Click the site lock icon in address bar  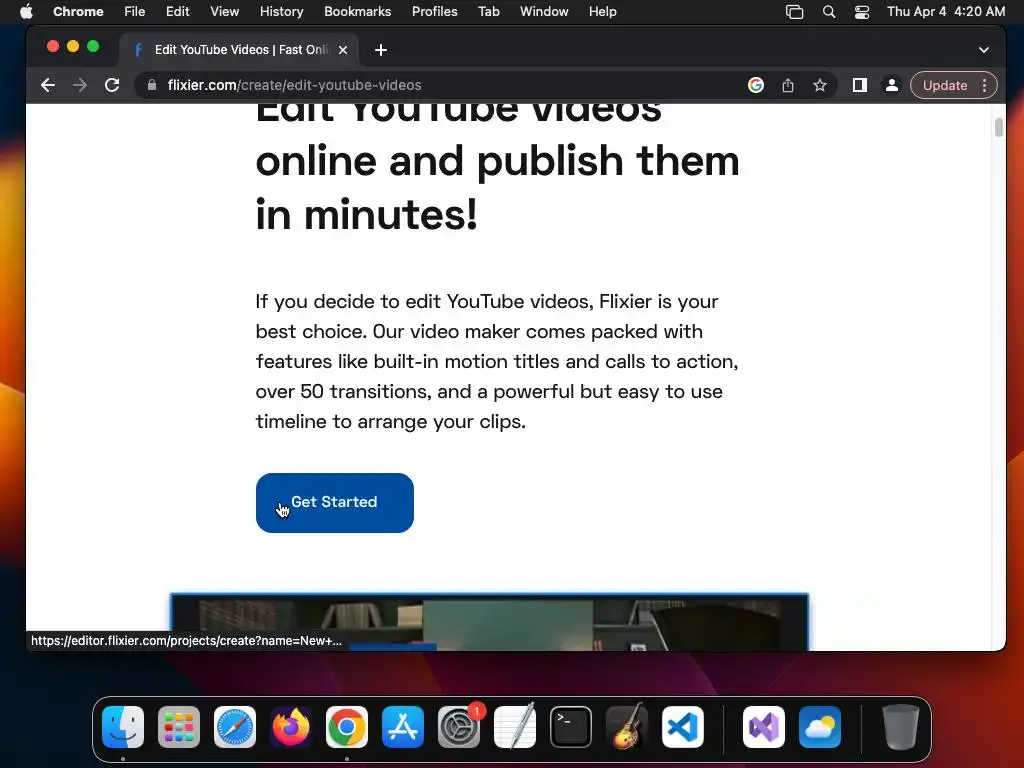(x=152, y=85)
